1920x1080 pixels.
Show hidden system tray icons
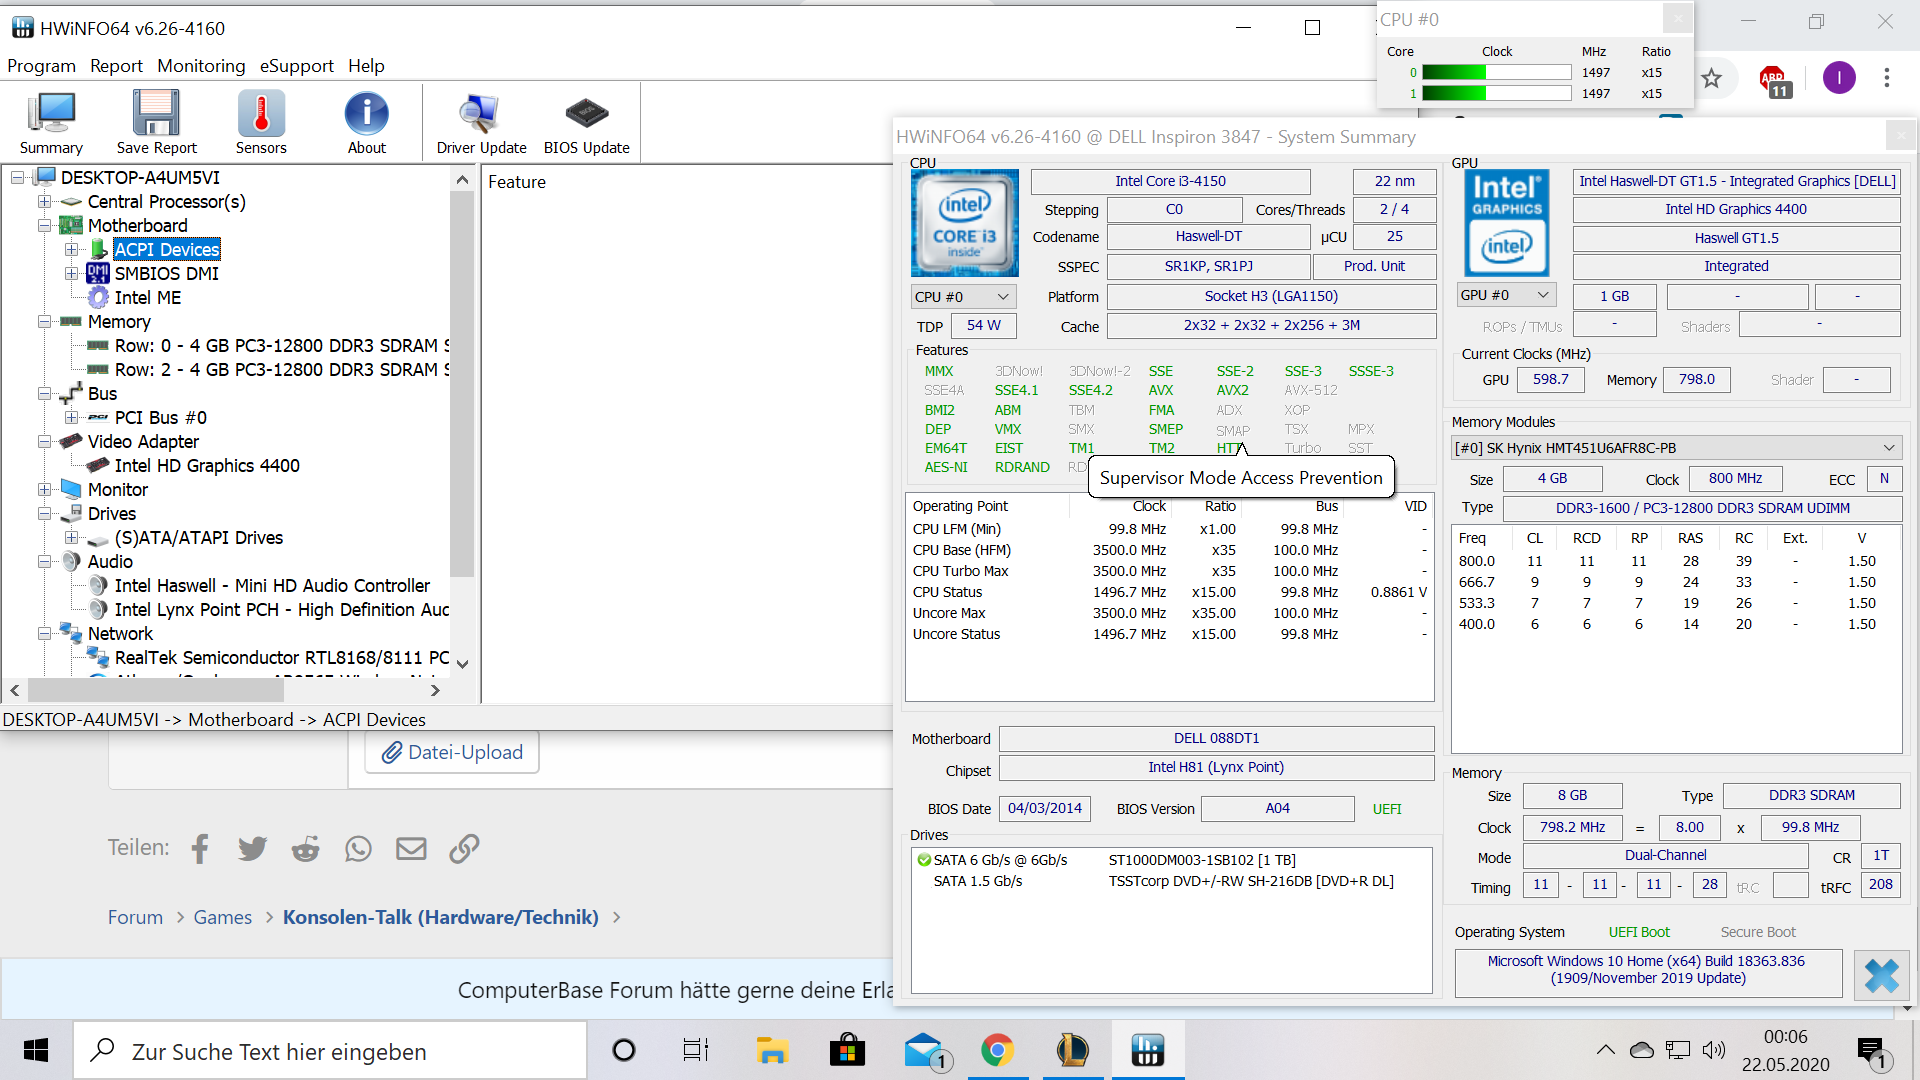1605,1050
